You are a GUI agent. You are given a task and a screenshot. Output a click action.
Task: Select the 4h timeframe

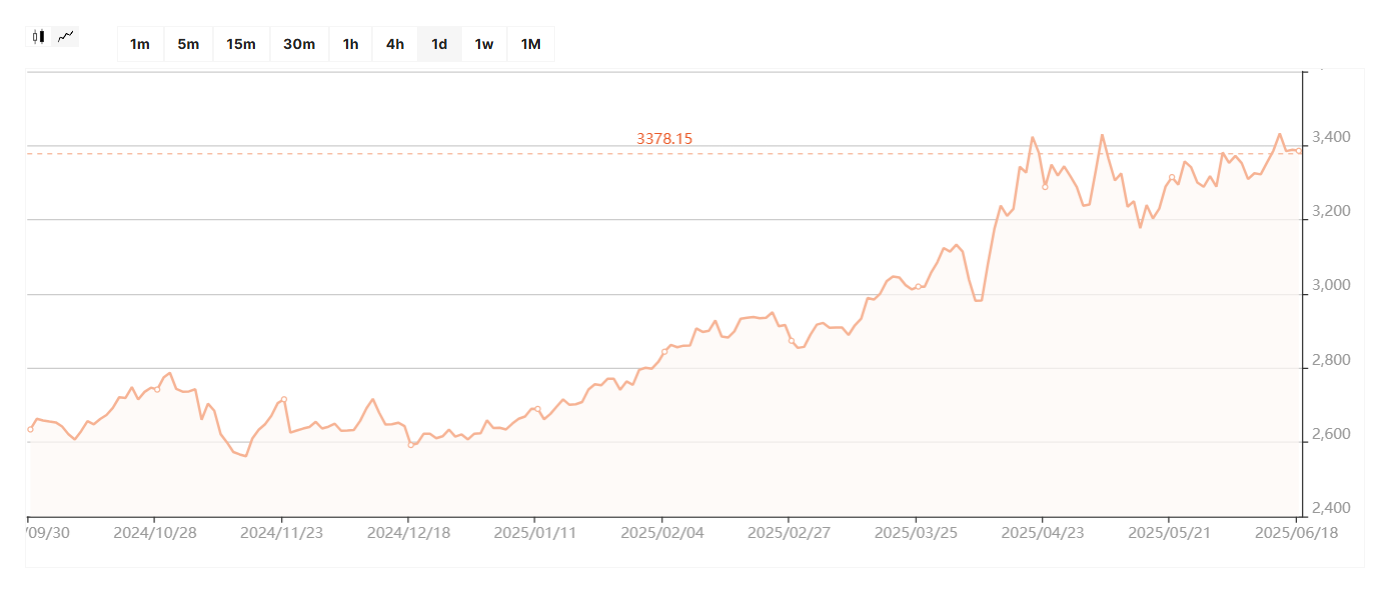395,44
